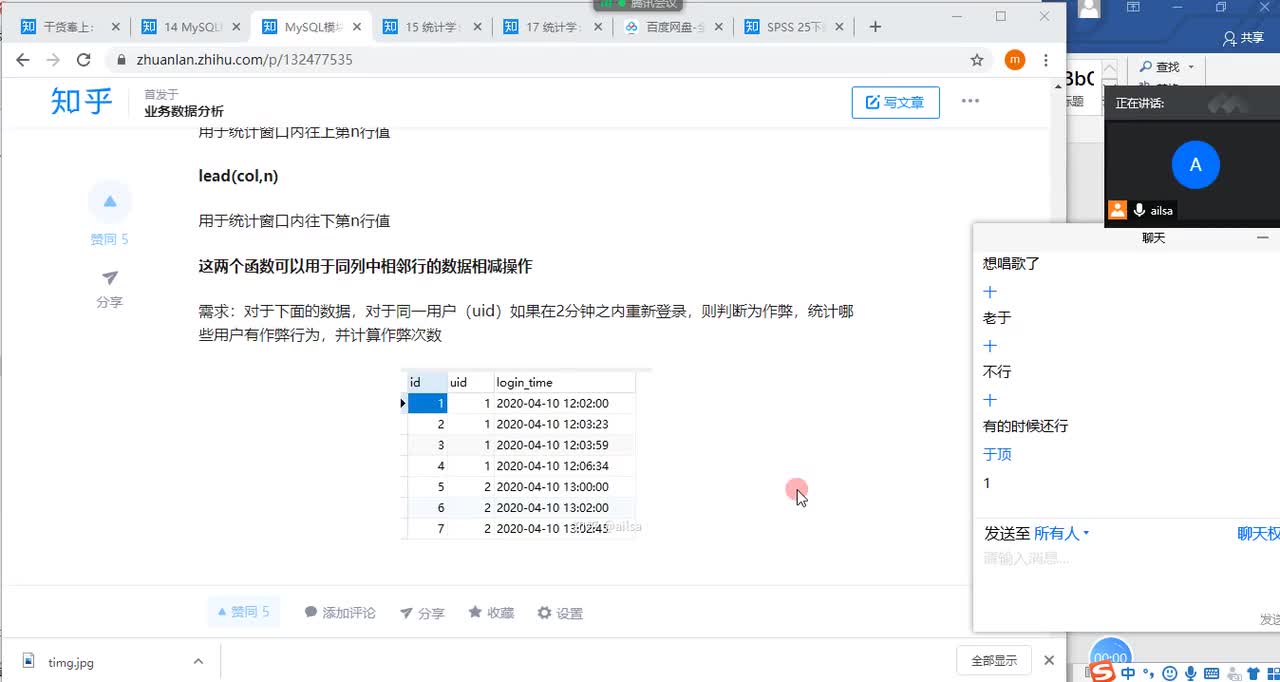
Task: Click the Tencent Meeting (腾讯会议) top bar
Action: tap(637, 5)
